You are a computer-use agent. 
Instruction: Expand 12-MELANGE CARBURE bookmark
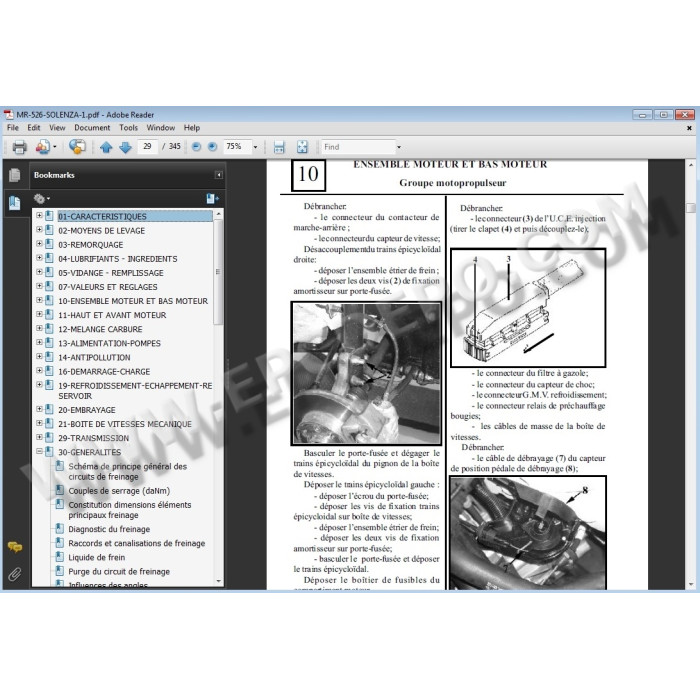[39, 329]
